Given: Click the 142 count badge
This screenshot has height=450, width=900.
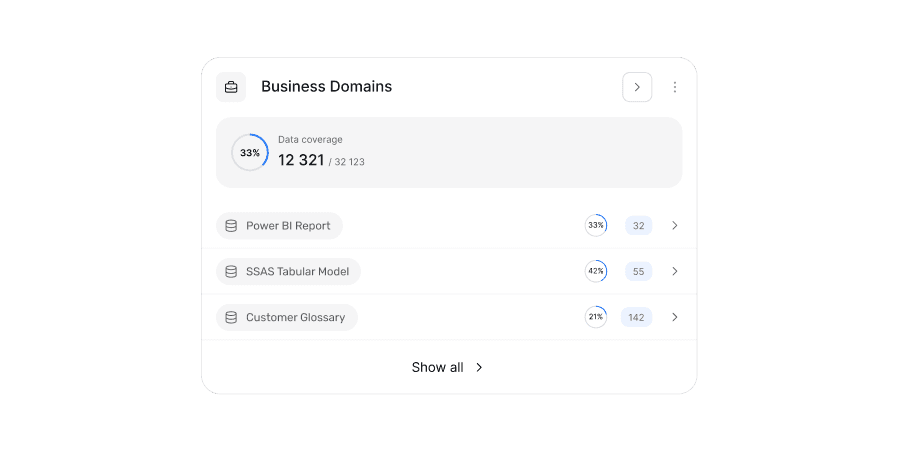Looking at the screenshot, I should tap(636, 318).
